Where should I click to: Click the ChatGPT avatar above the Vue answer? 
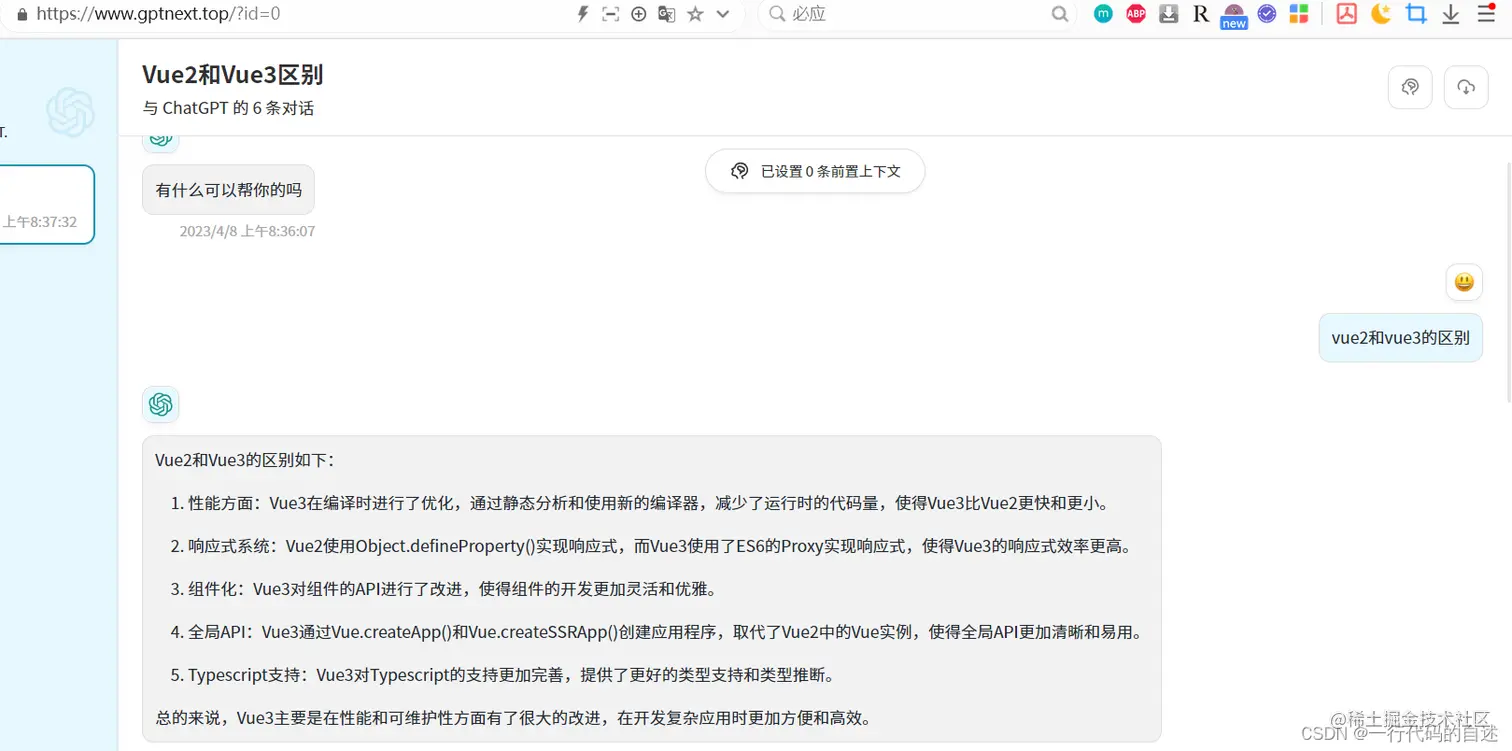(x=161, y=404)
